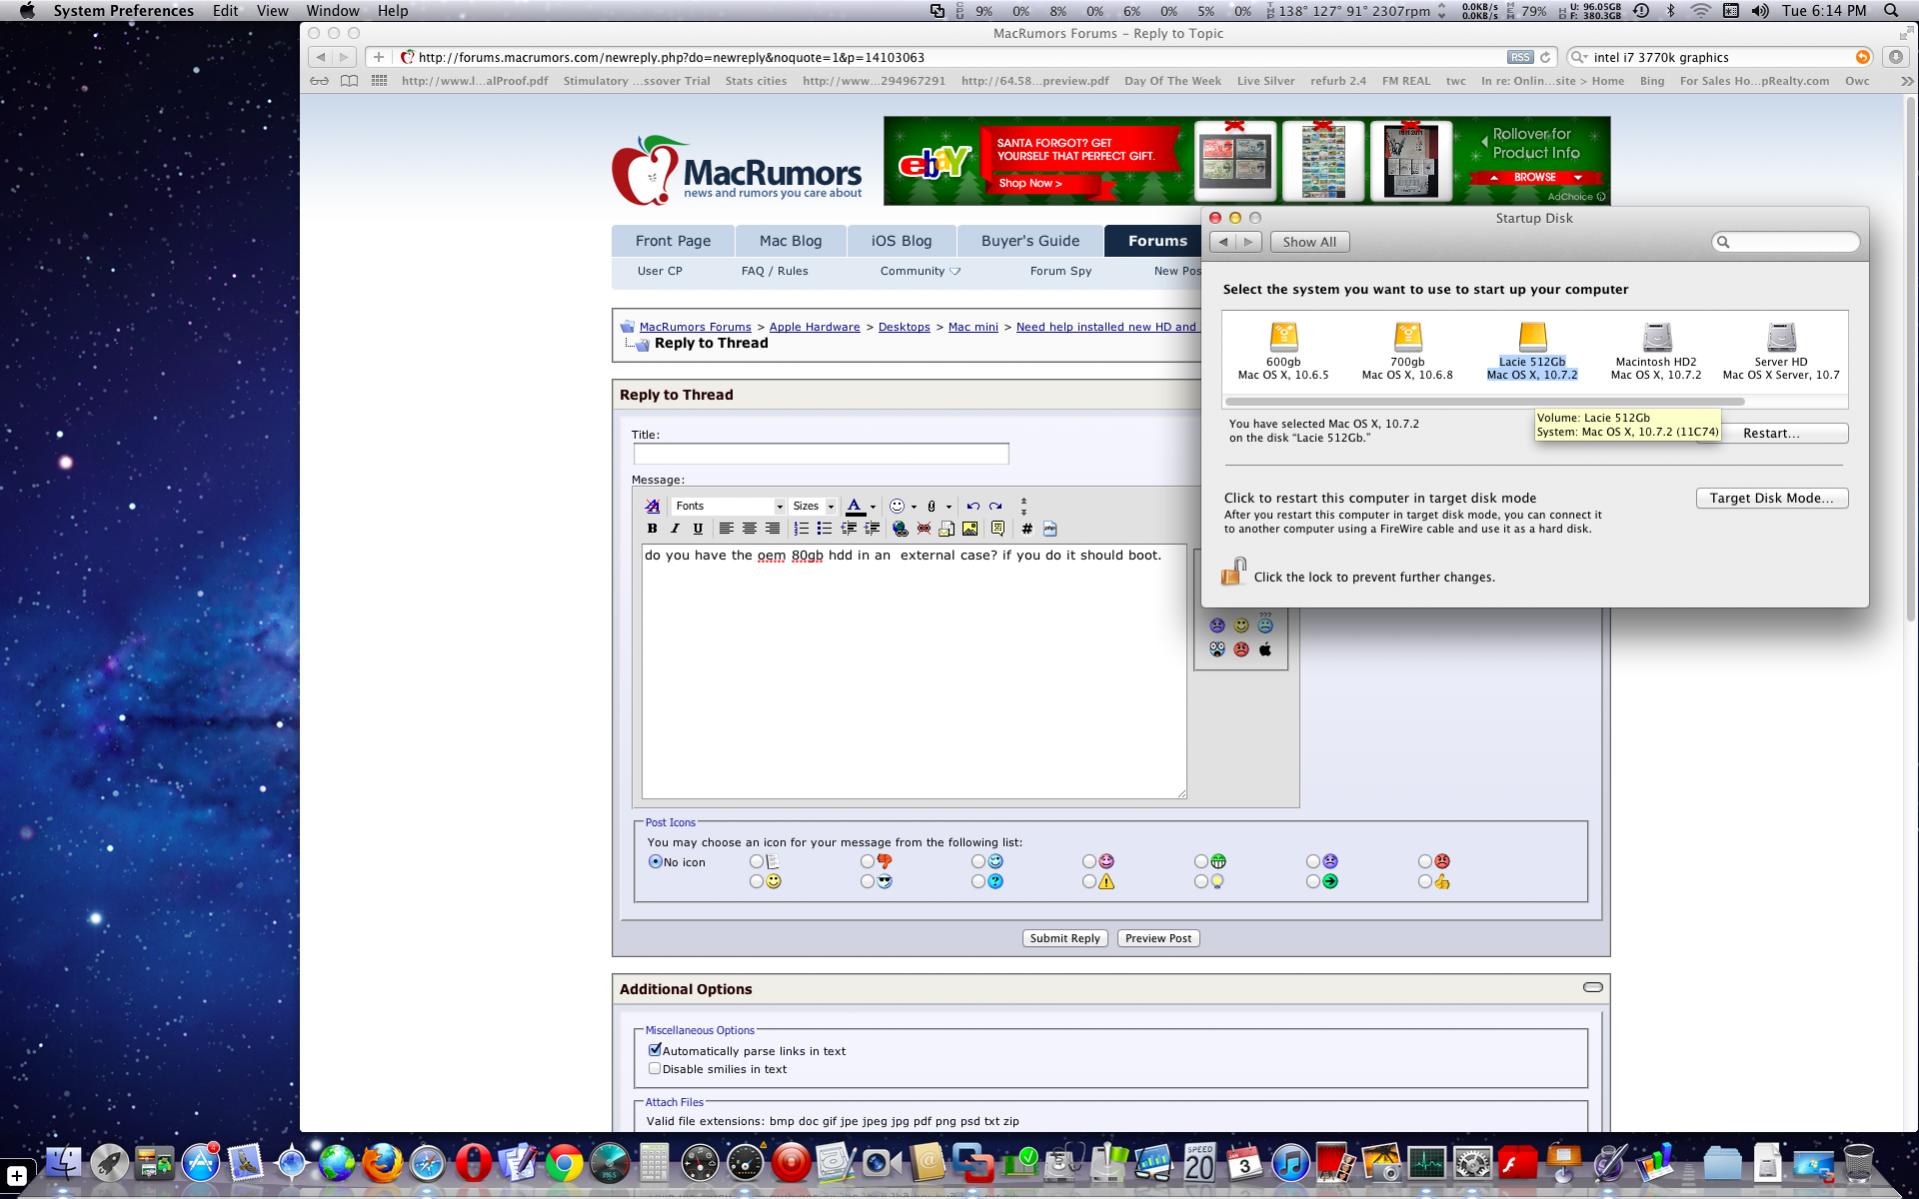
Task: Switch to the Front Page tab
Action: 673,241
